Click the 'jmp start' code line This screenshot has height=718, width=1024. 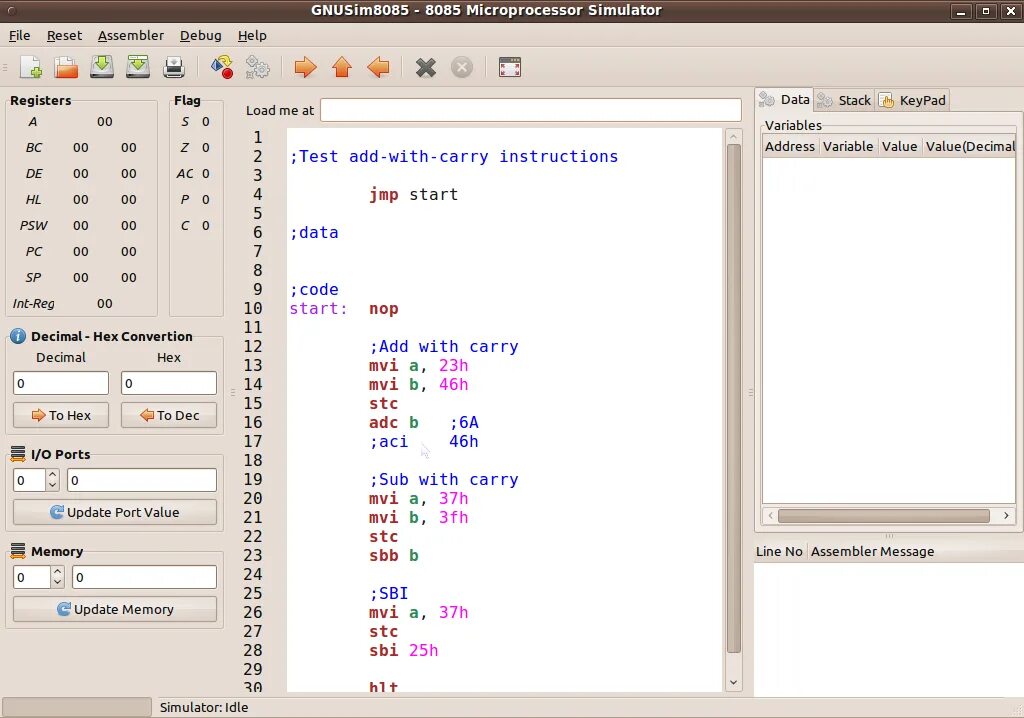(413, 195)
